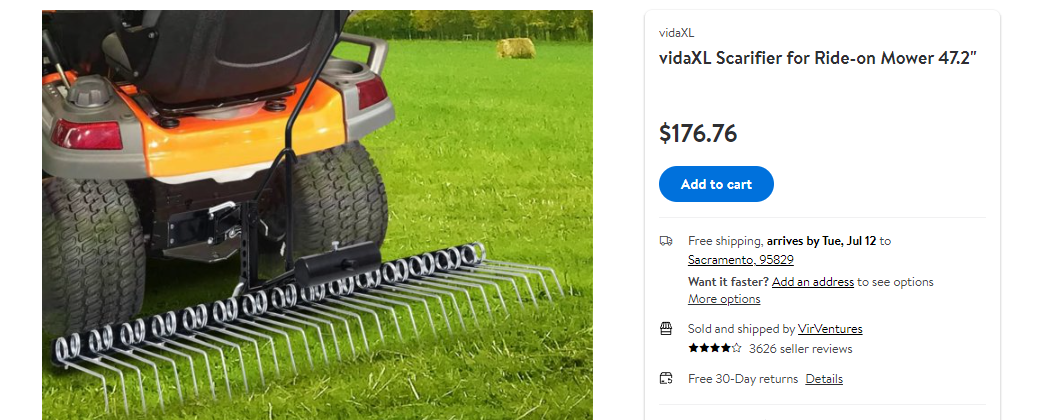Click the Free 30-Day returns text

743,379
